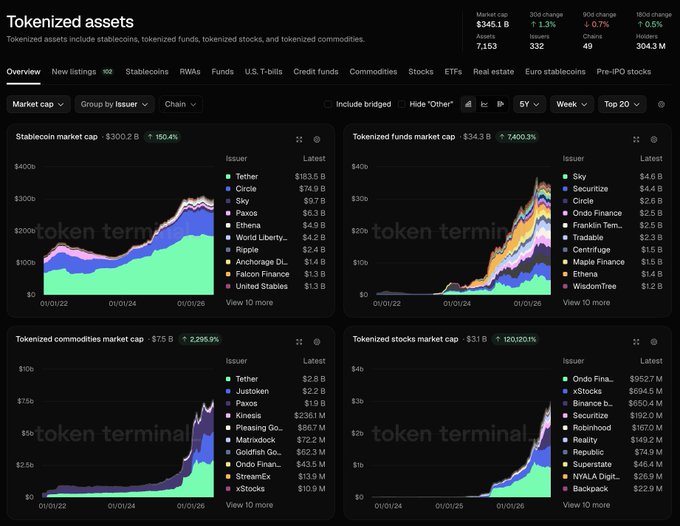Select the line chart view icon
The width and height of the screenshot is (680, 526).
coord(484,104)
